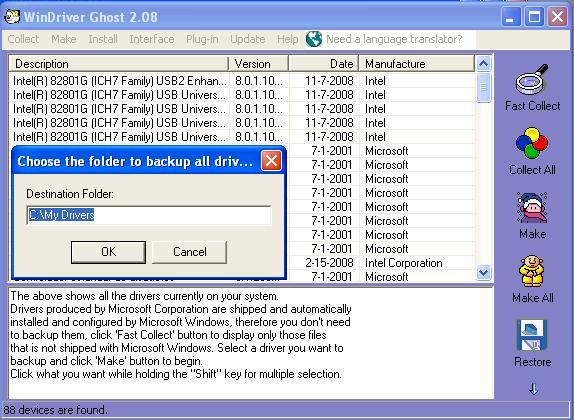Screen dimensions: 574x420
Task: Maximize the WinDriver Ghost window
Action: point(534,17)
